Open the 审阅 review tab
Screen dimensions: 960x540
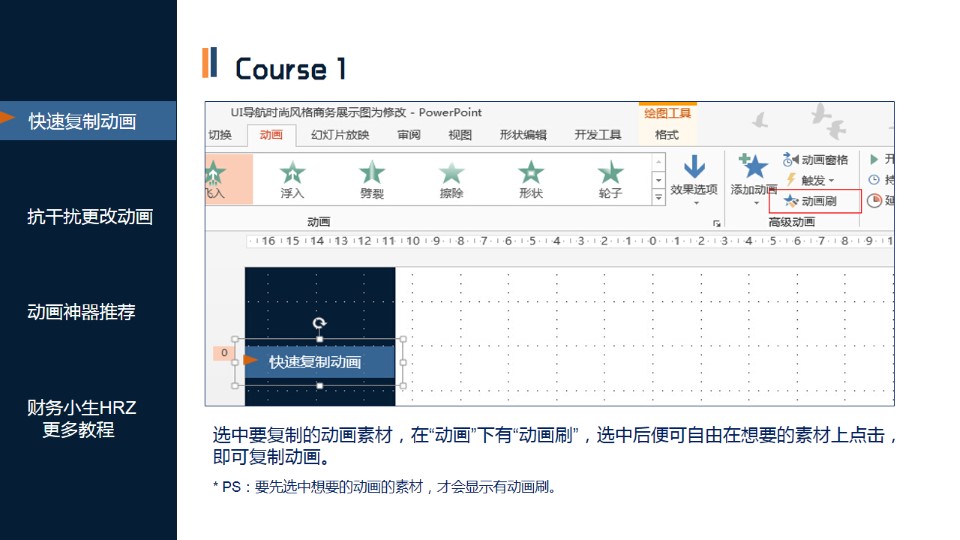tap(408, 135)
